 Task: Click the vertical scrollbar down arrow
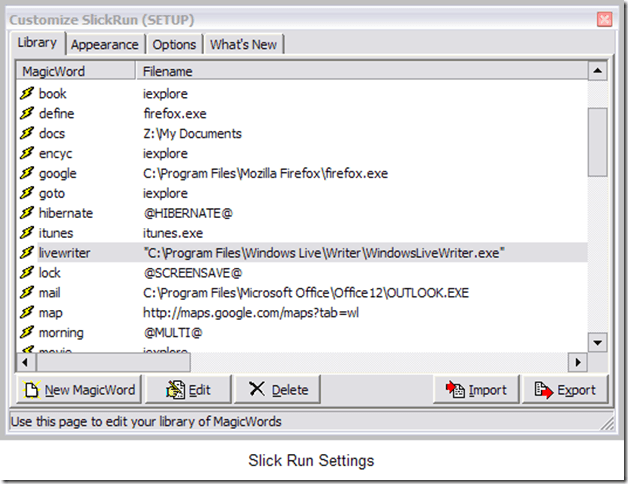(597, 343)
